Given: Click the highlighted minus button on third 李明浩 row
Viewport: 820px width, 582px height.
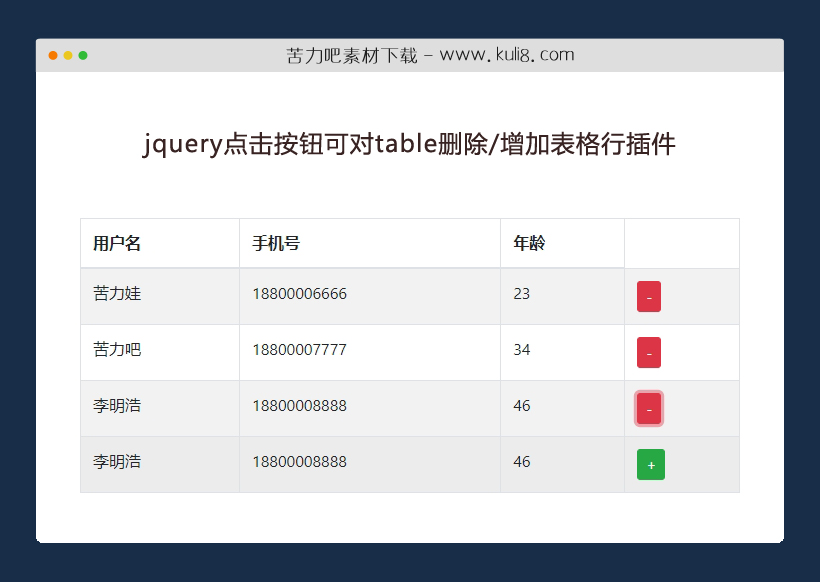Looking at the screenshot, I should [649, 408].
